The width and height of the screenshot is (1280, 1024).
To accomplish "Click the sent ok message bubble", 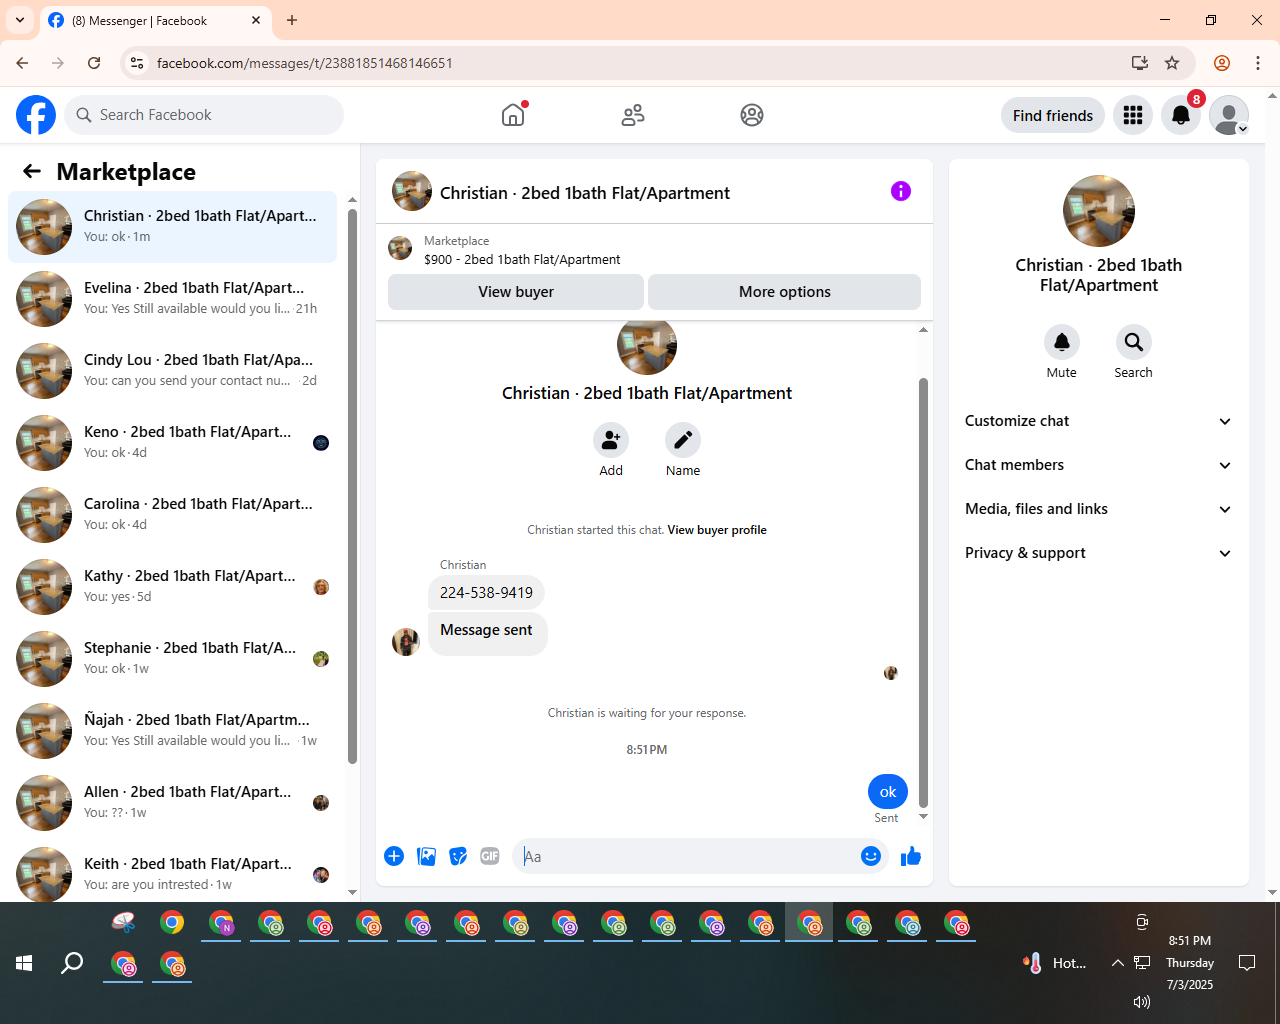I will point(888,792).
